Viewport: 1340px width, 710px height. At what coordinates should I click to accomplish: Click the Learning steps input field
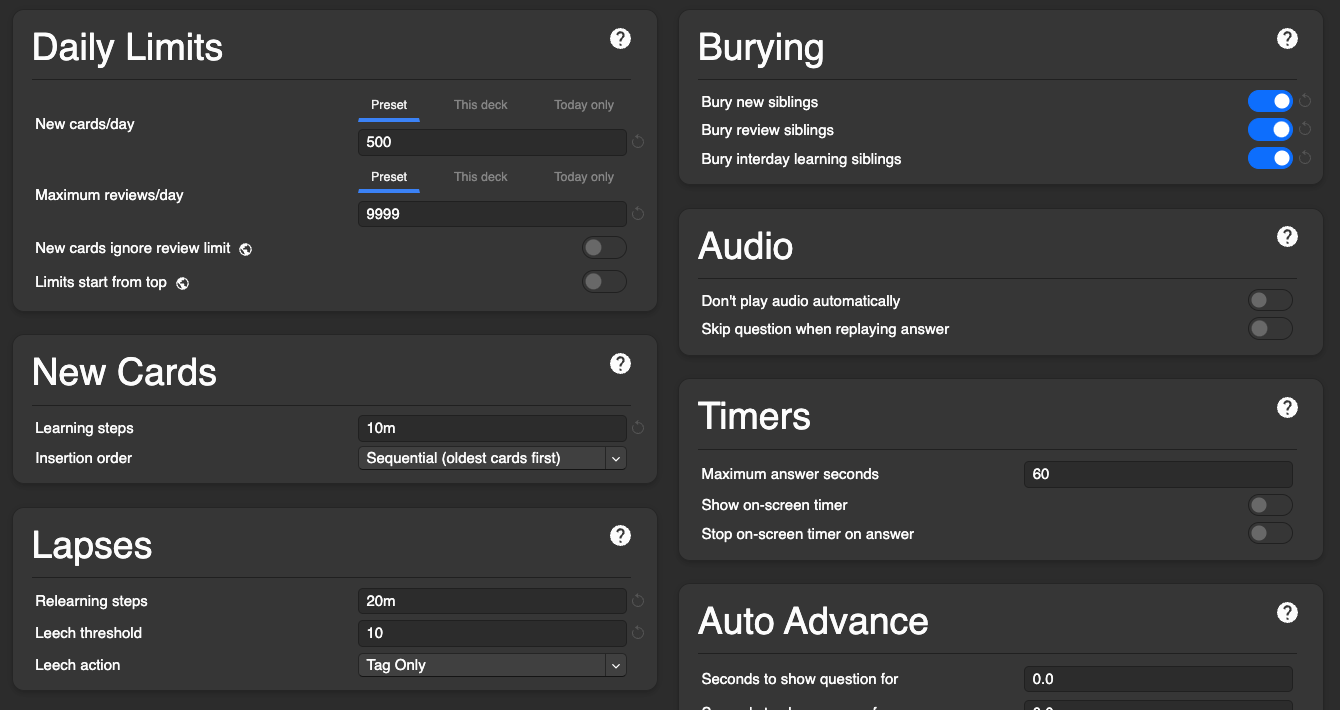(x=492, y=428)
